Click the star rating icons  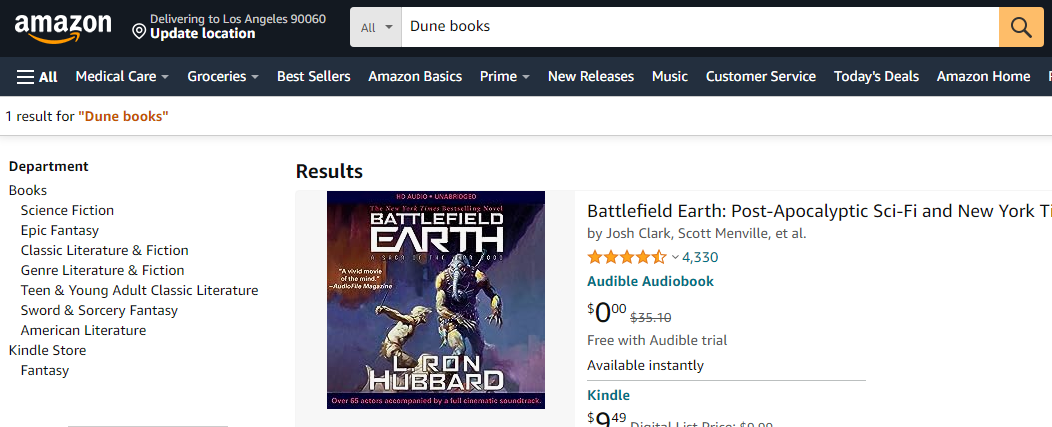(x=626, y=257)
